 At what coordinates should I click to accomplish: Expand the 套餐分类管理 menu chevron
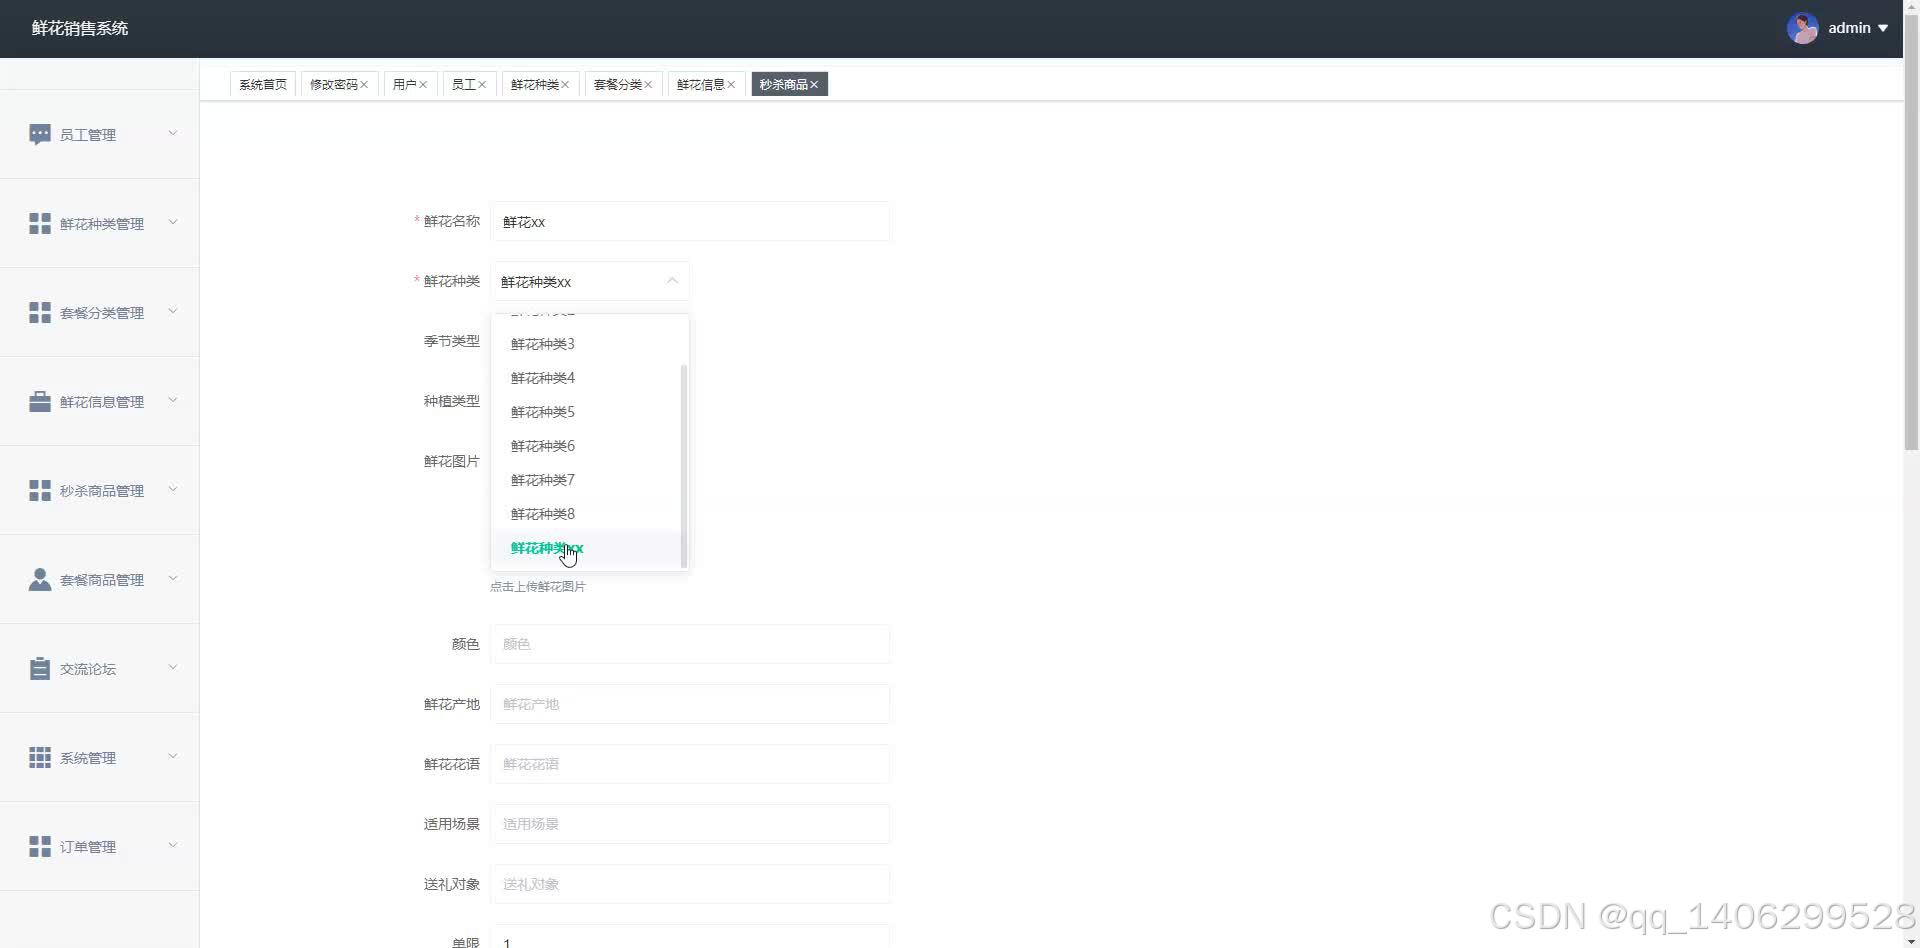(x=172, y=311)
